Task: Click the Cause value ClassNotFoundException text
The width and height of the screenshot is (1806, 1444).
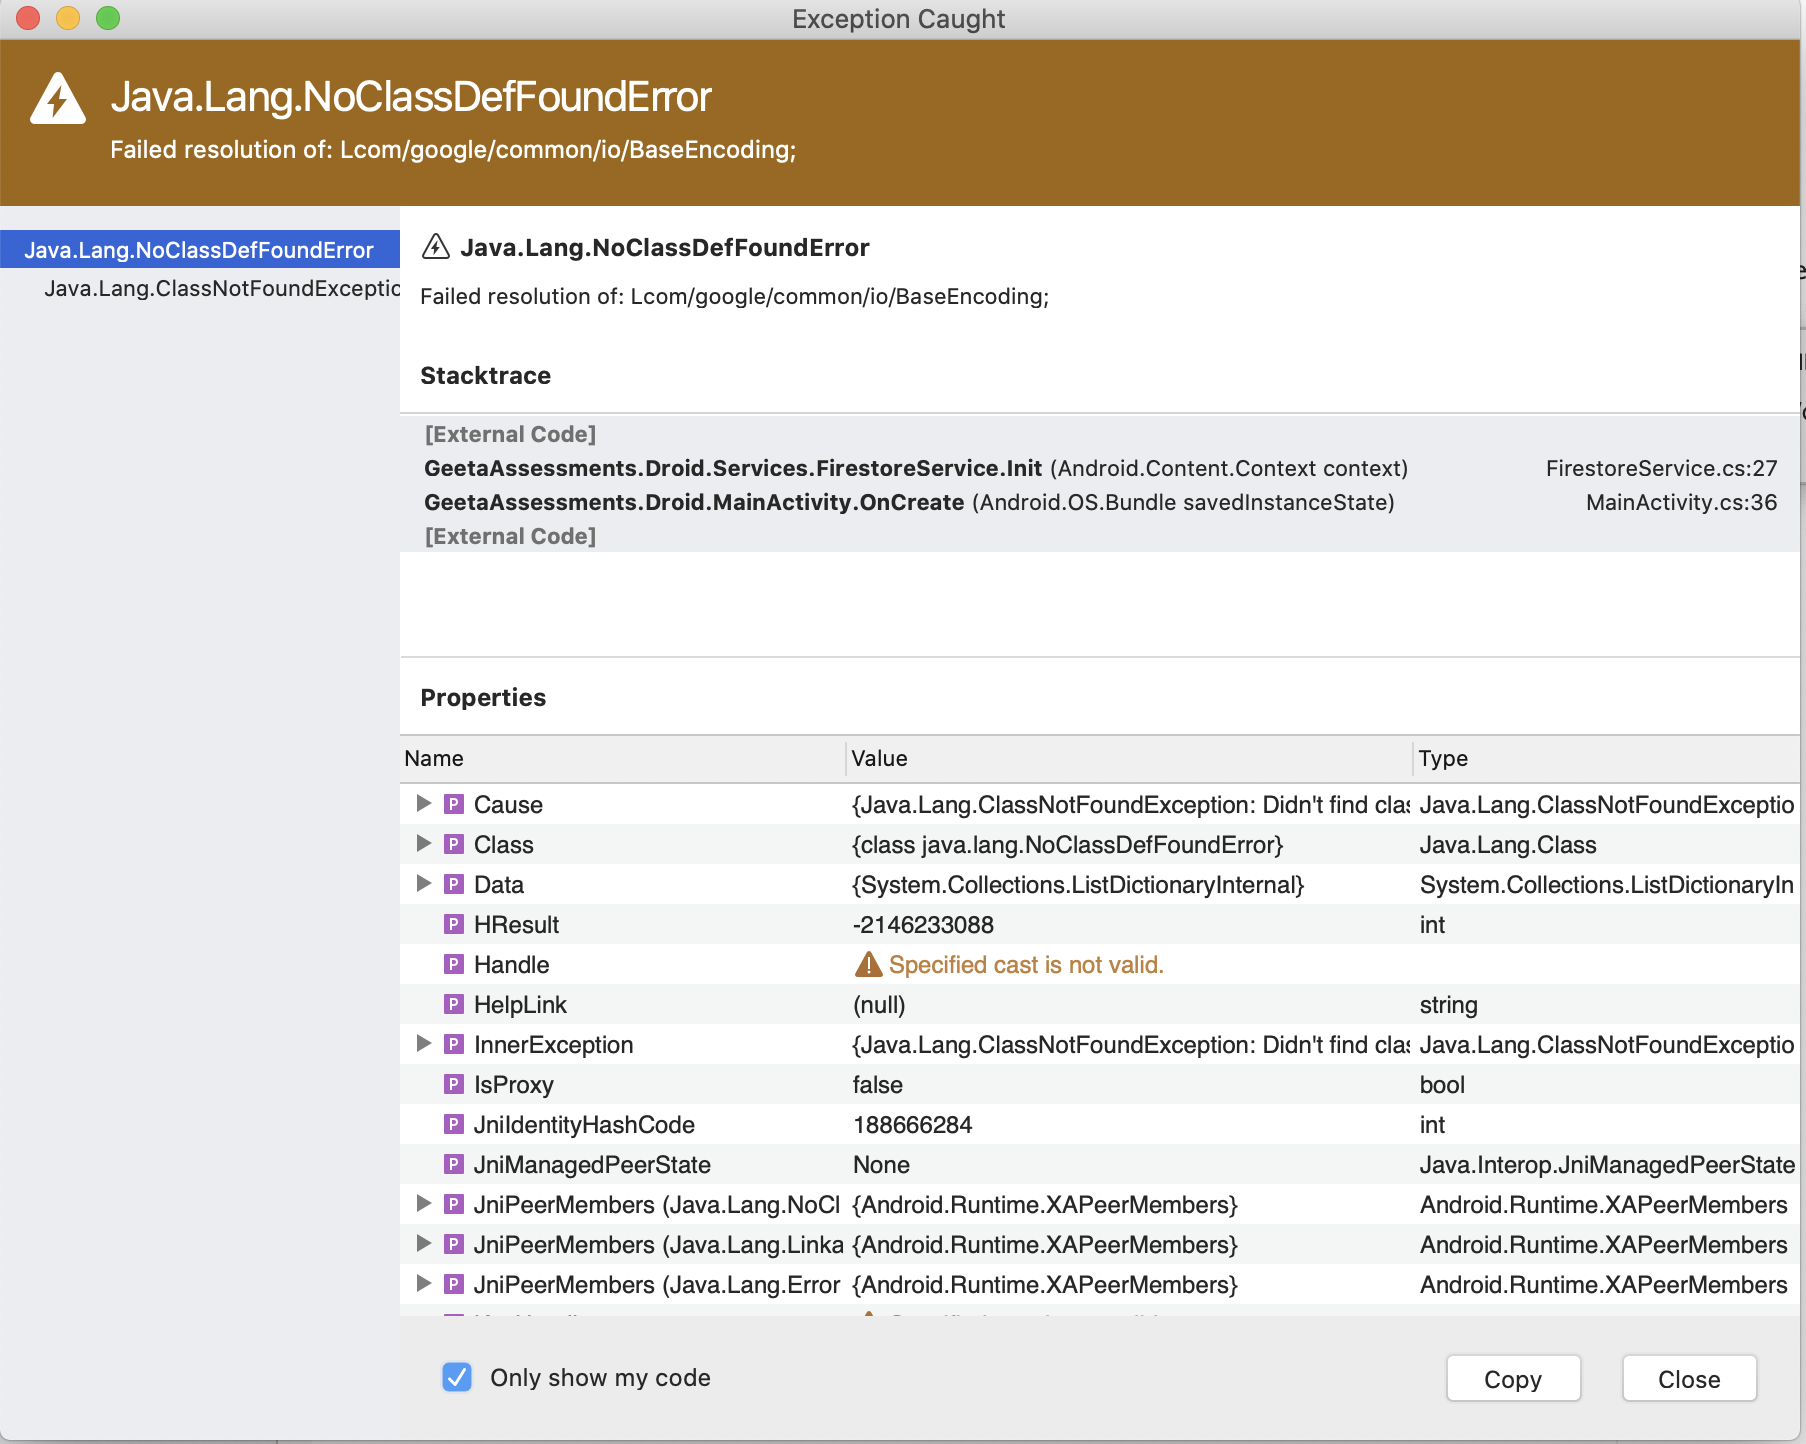Action: click(x=1130, y=804)
